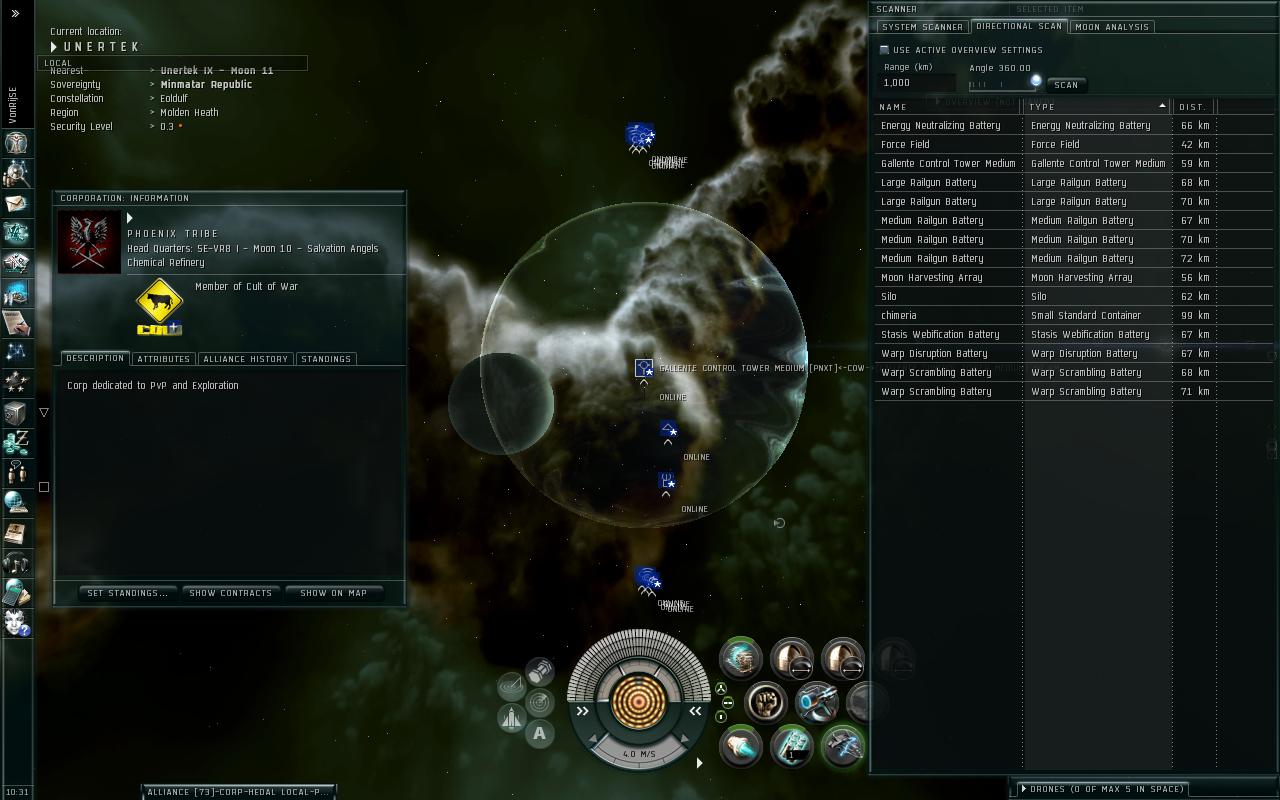Open the Alliance chat channel tab at bottom
This screenshot has height=800, width=1280.
238,792
